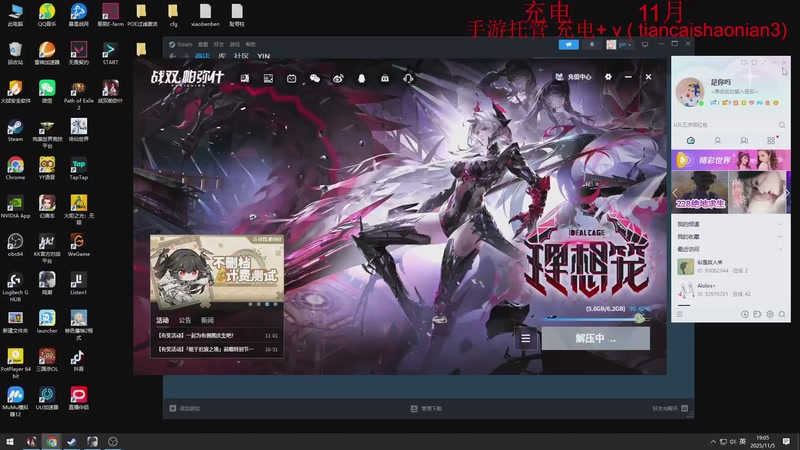This screenshot has height=450, width=800.
Task: Click the Steam icon on the taskbar
Action: pyautogui.click(x=71, y=442)
